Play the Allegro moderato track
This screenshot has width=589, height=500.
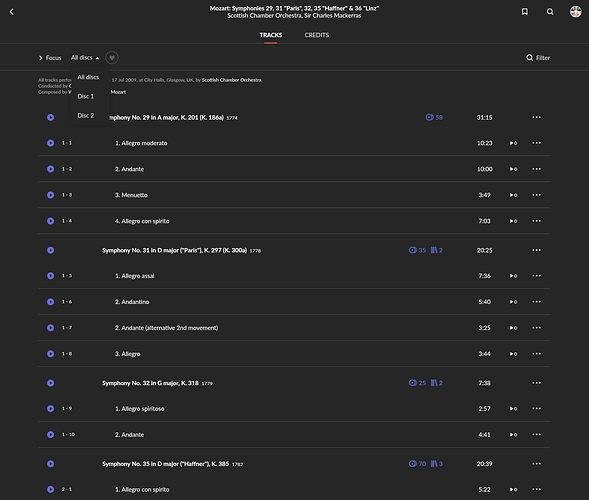pyautogui.click(x=50, y=143)
